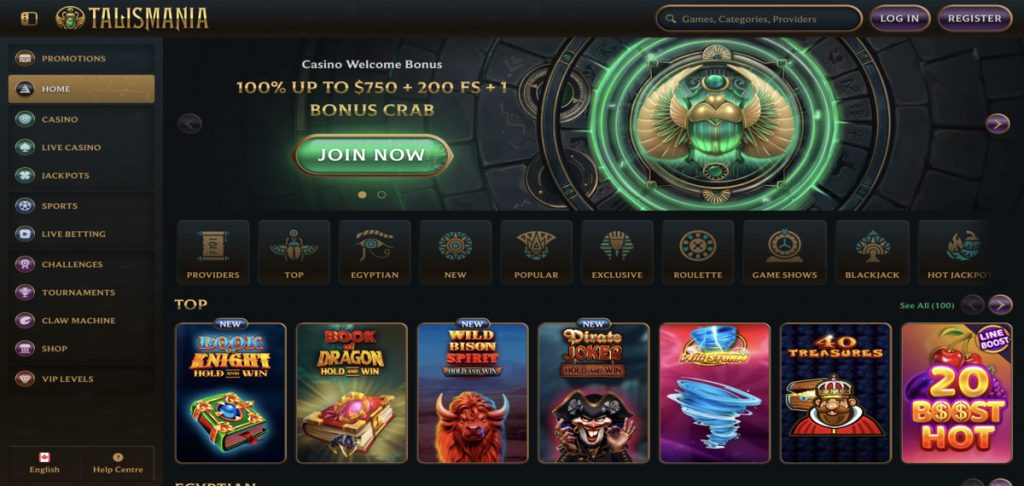
Task: Change language via the English flag selector
Action: [x=44, y=463]
